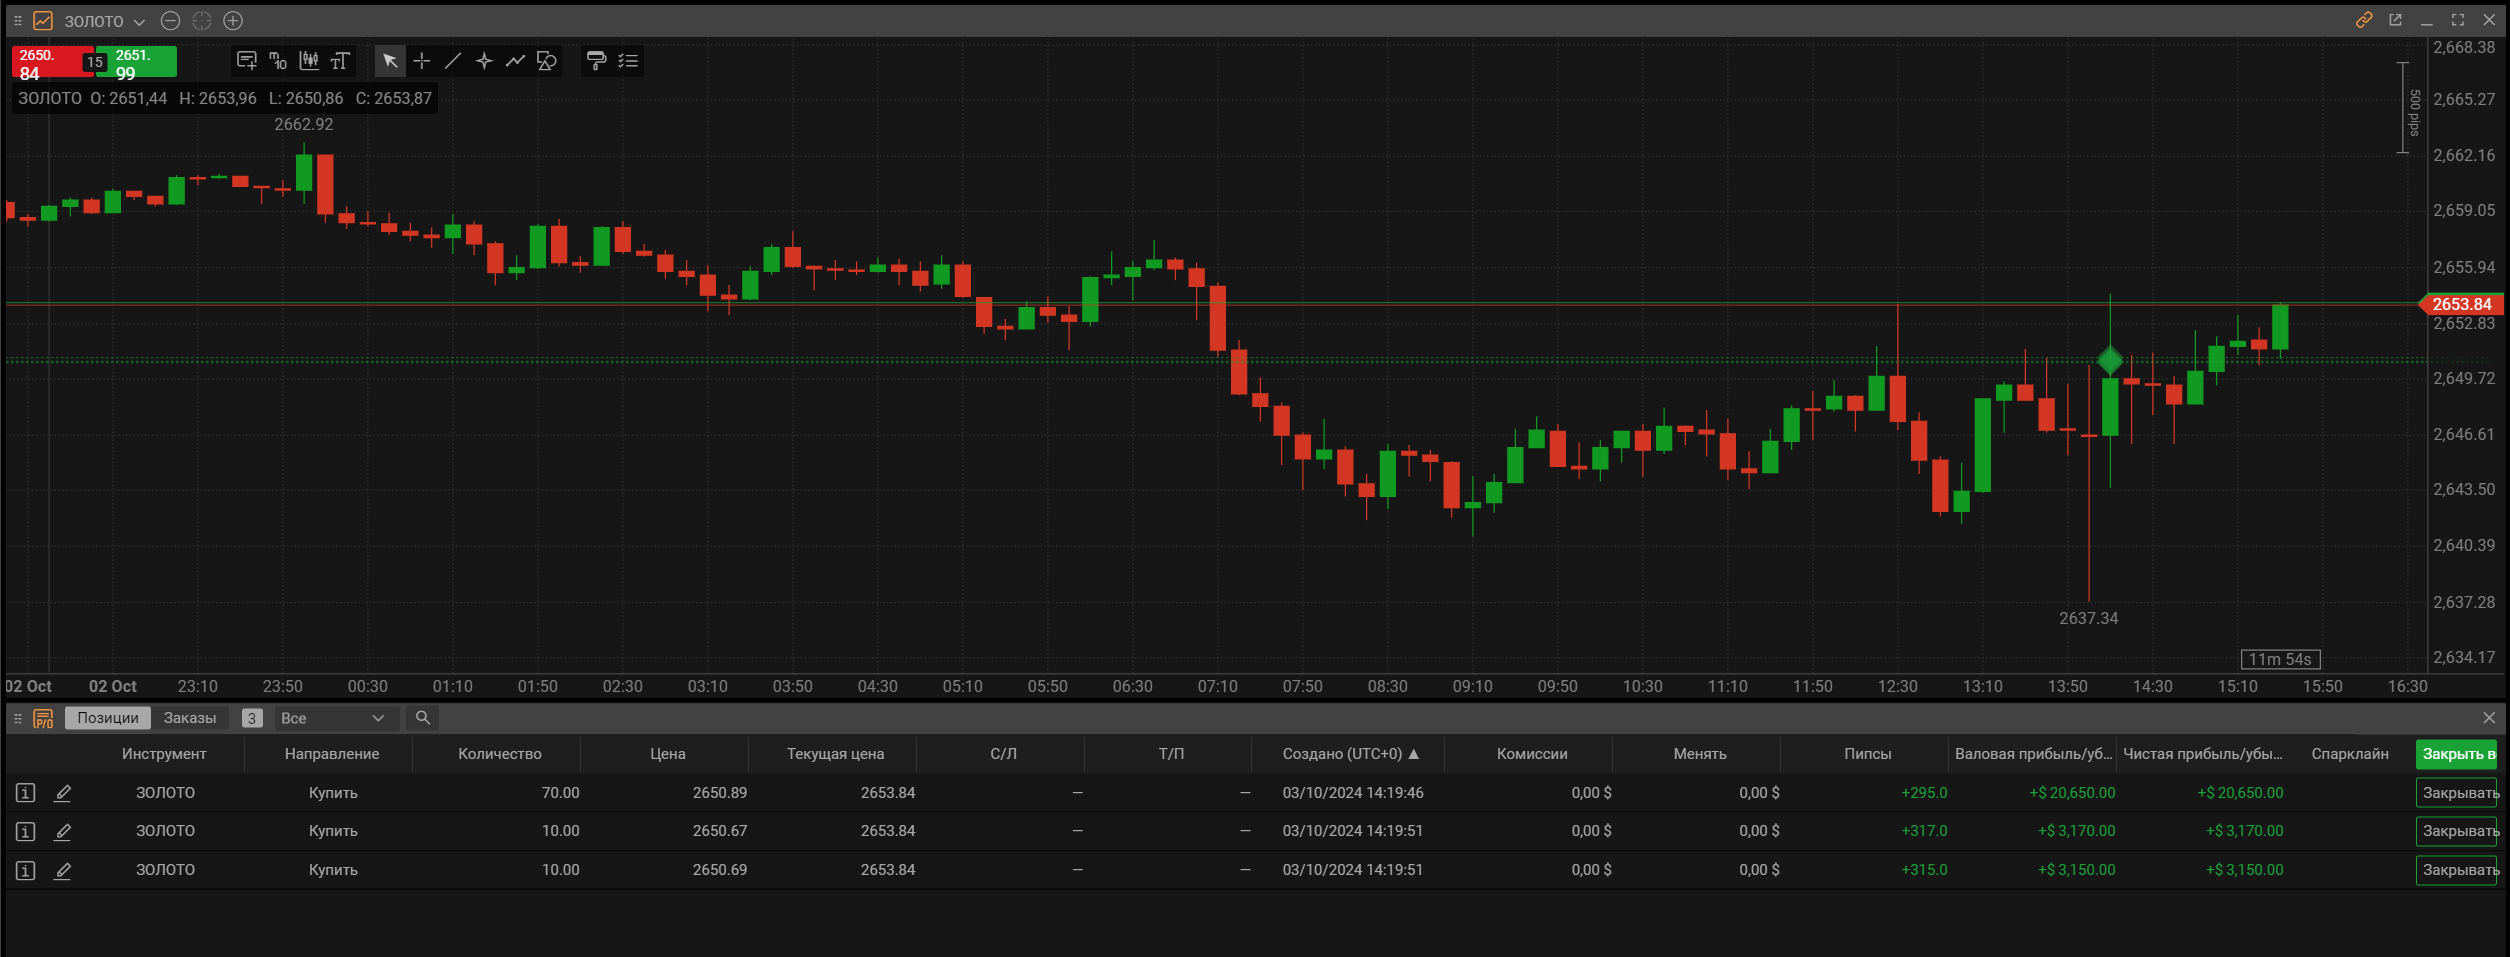Image resolution: width=2510 pixels, height=957 pixels.
Task: Click the spread value 15 badge
Action: (x=95, y=62)
